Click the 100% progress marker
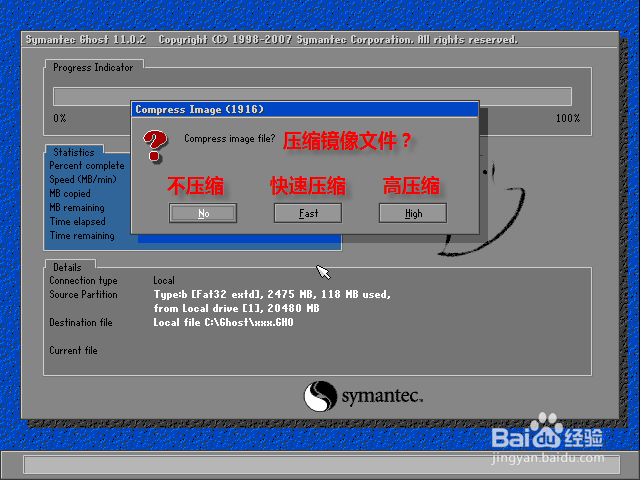 pos(568,118)
